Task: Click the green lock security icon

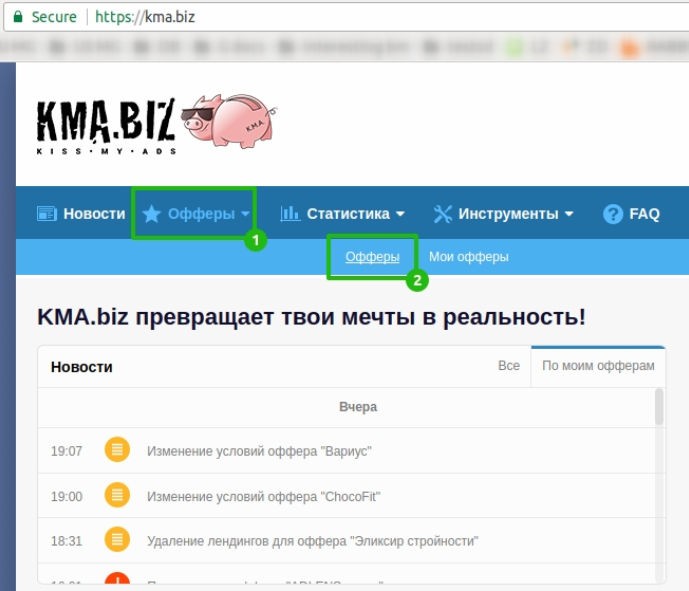Action: [18, 17]
